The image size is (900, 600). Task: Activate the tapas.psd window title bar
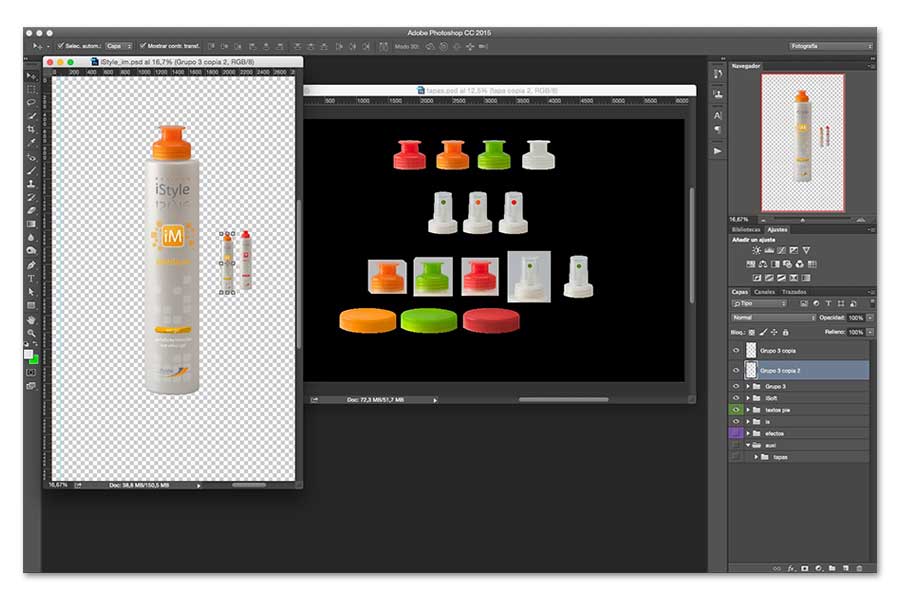pyautogui.click(x=499, y=90)
